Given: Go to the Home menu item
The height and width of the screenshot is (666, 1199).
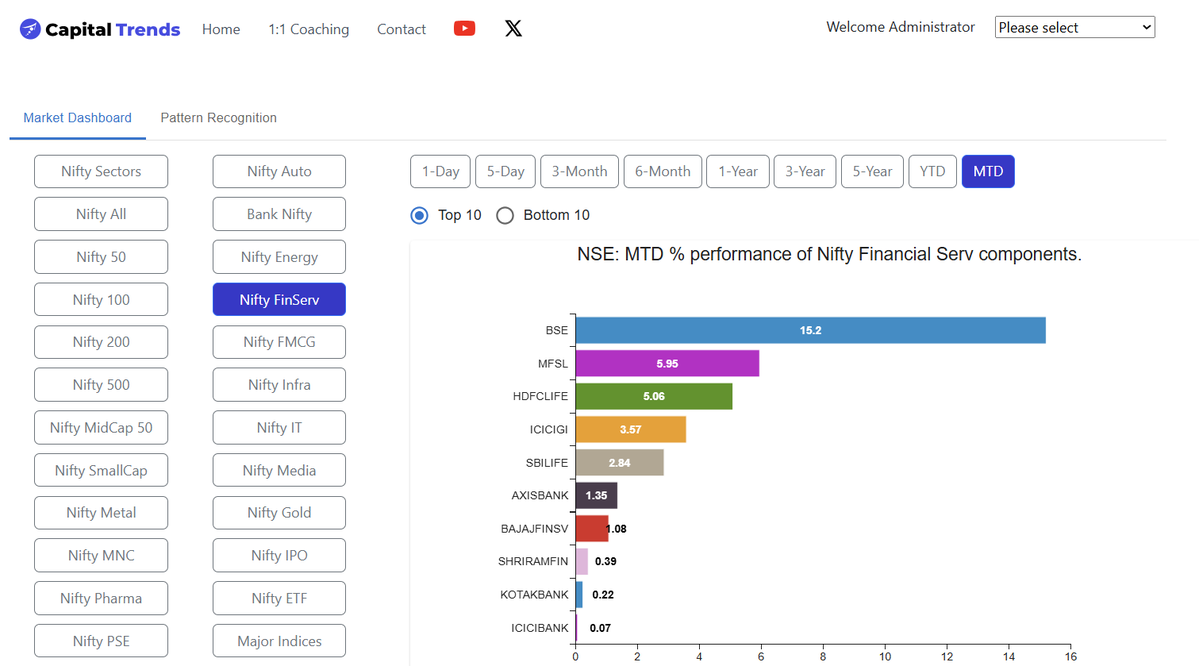Looking at the screenshot, I should click(221, 29).
